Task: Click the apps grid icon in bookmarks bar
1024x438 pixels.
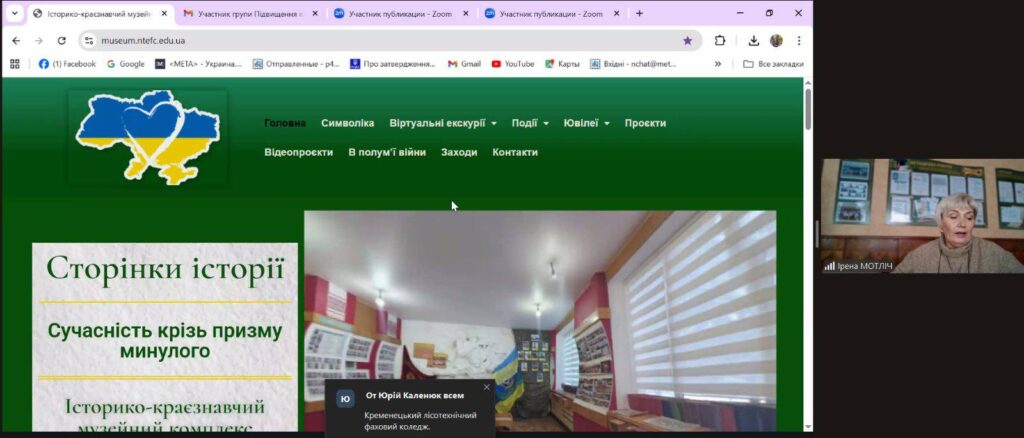Action: tap(14, 64)
